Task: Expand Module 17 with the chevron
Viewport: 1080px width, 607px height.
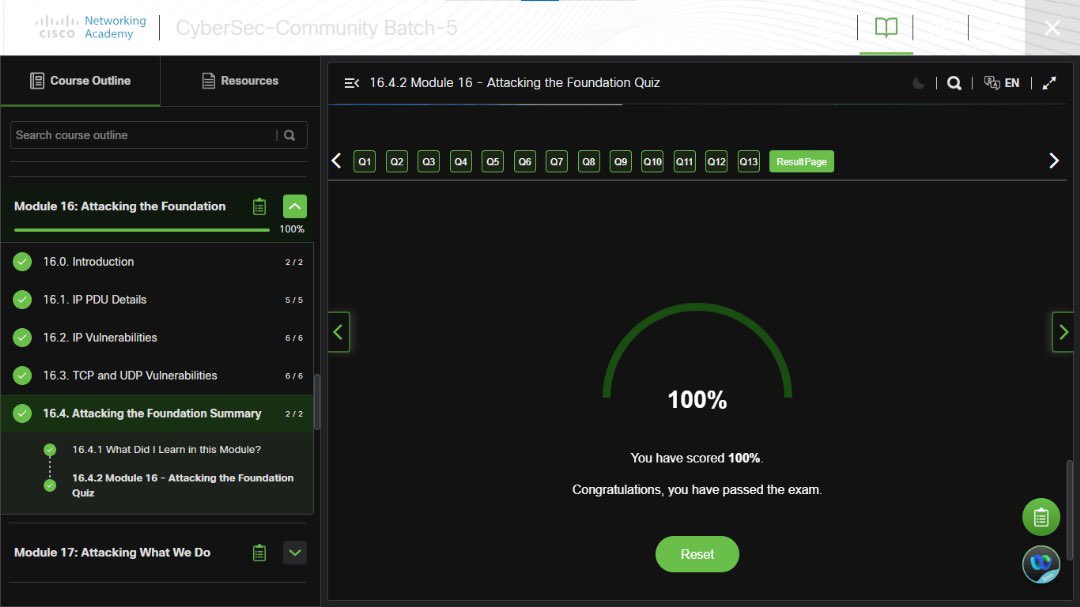Action: point(295,553)
